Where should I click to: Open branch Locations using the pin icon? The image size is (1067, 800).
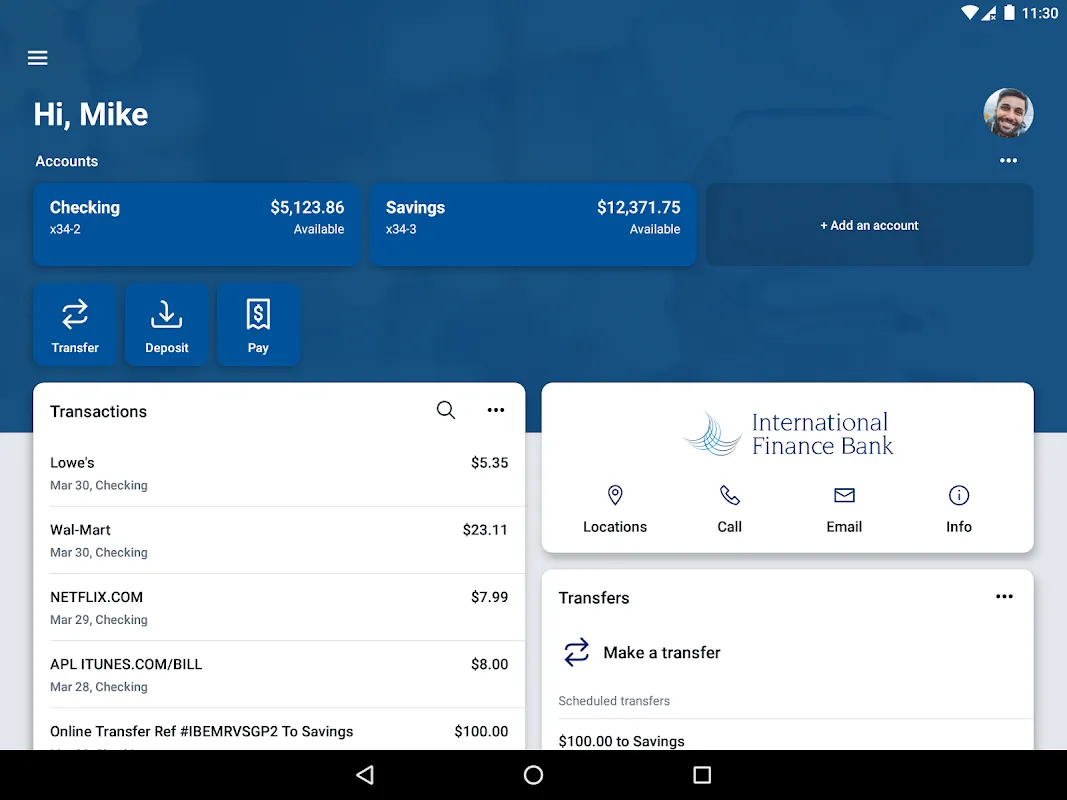pyautogui.click(x=614, y=495)
